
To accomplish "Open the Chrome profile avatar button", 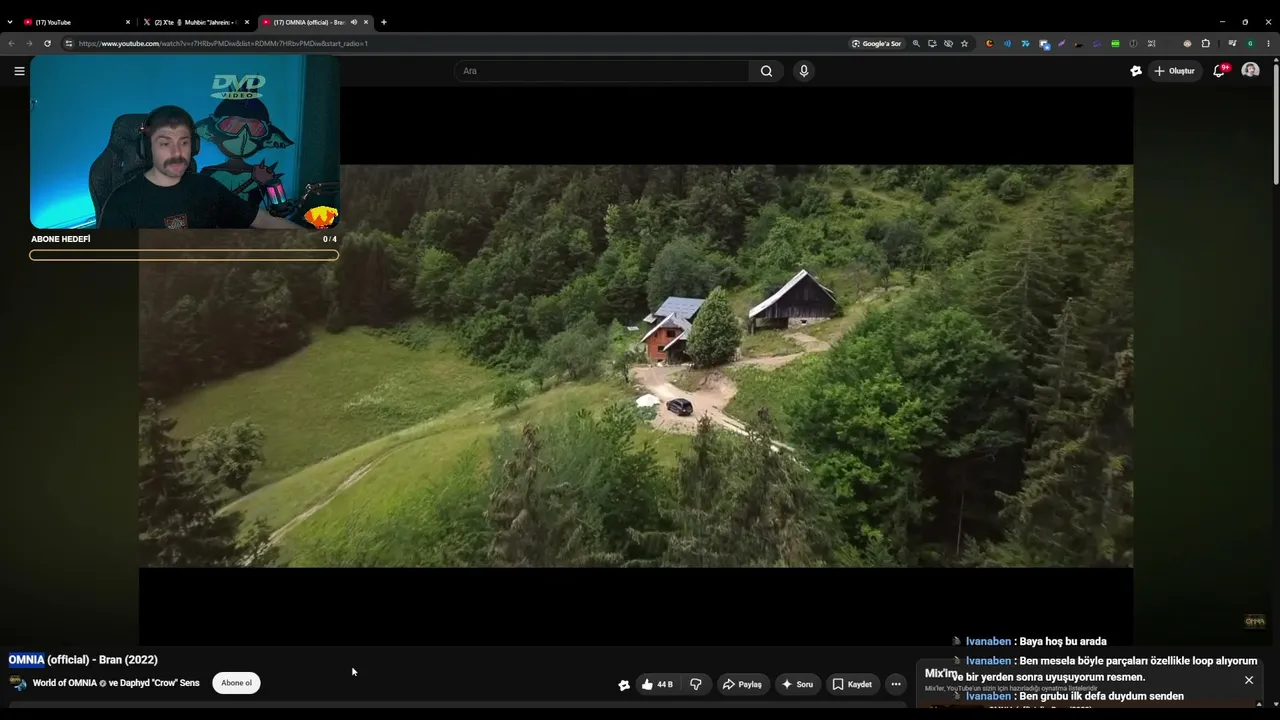I will click(x=1250, y=43).
